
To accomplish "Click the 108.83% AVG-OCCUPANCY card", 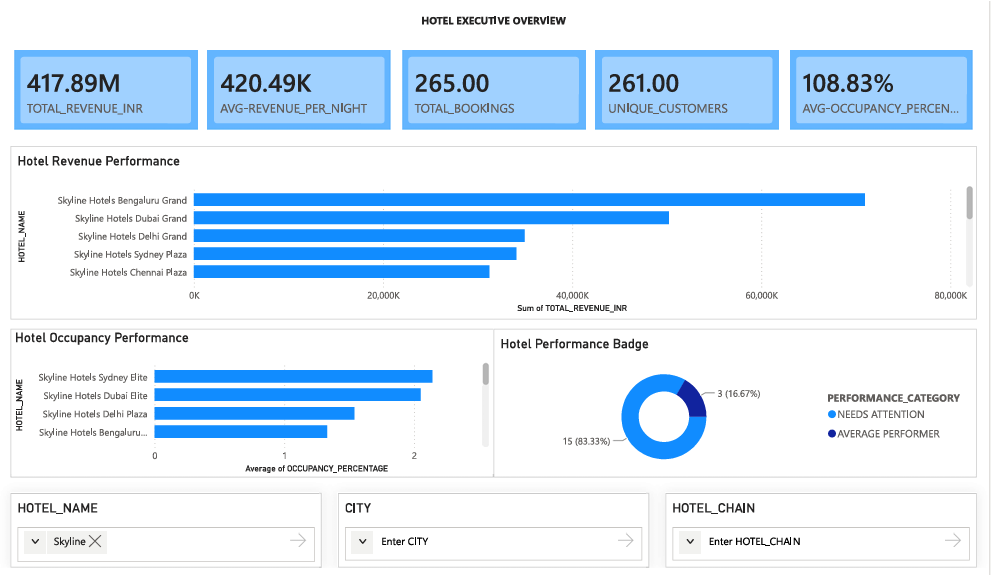I will [x=881, y=90].
